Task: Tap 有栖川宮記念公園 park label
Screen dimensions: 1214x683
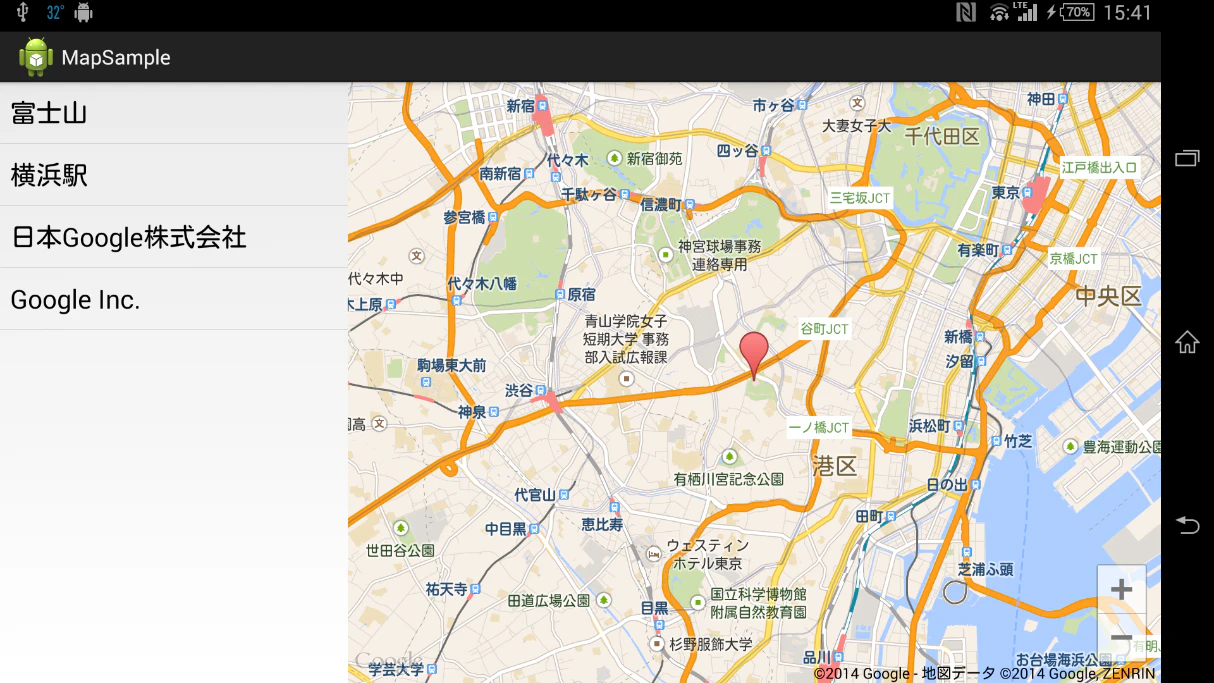Action: point(729,479)
